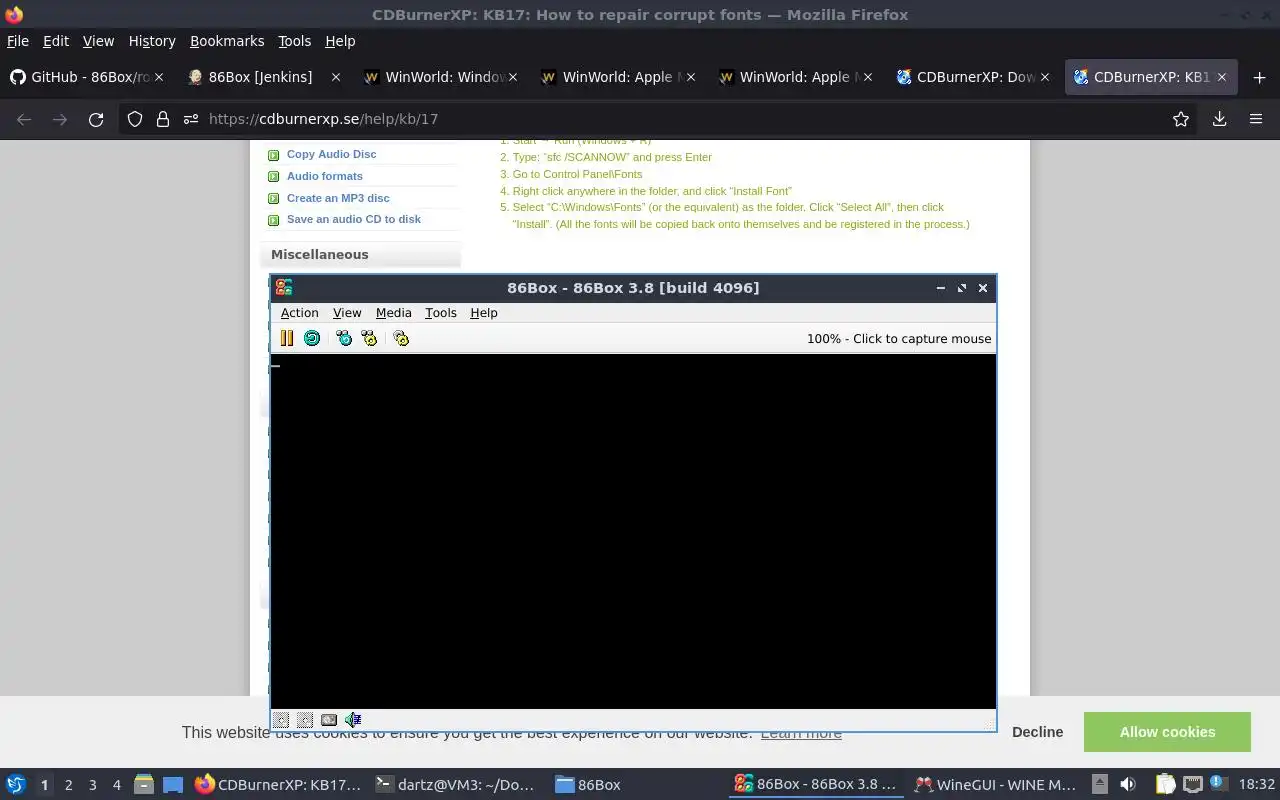Screen dimensions: 1280x800
Task: Open 86Box Action menu
Action: (x=299, y=313)
